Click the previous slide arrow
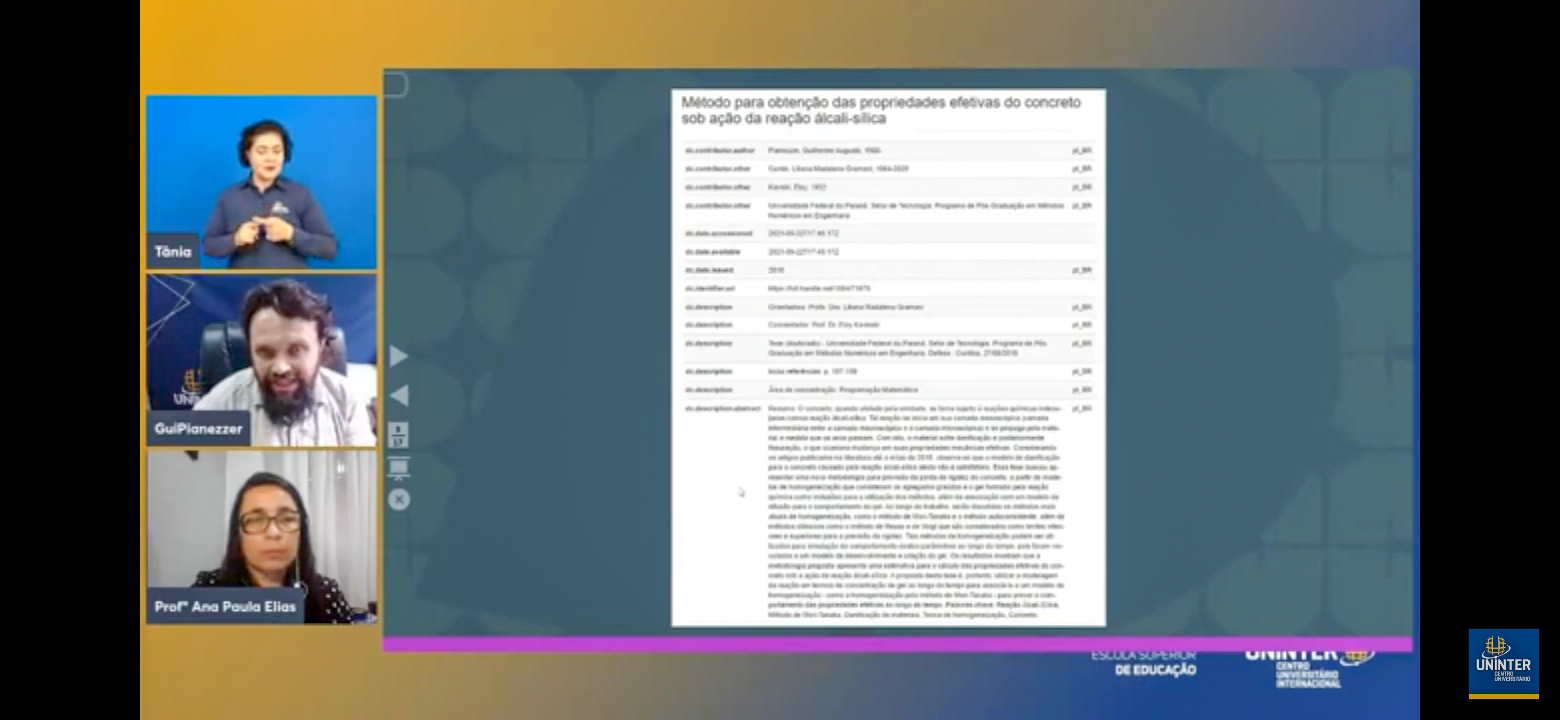The width and height of the screenshot is (1560, 720). (x=399, y=396)
